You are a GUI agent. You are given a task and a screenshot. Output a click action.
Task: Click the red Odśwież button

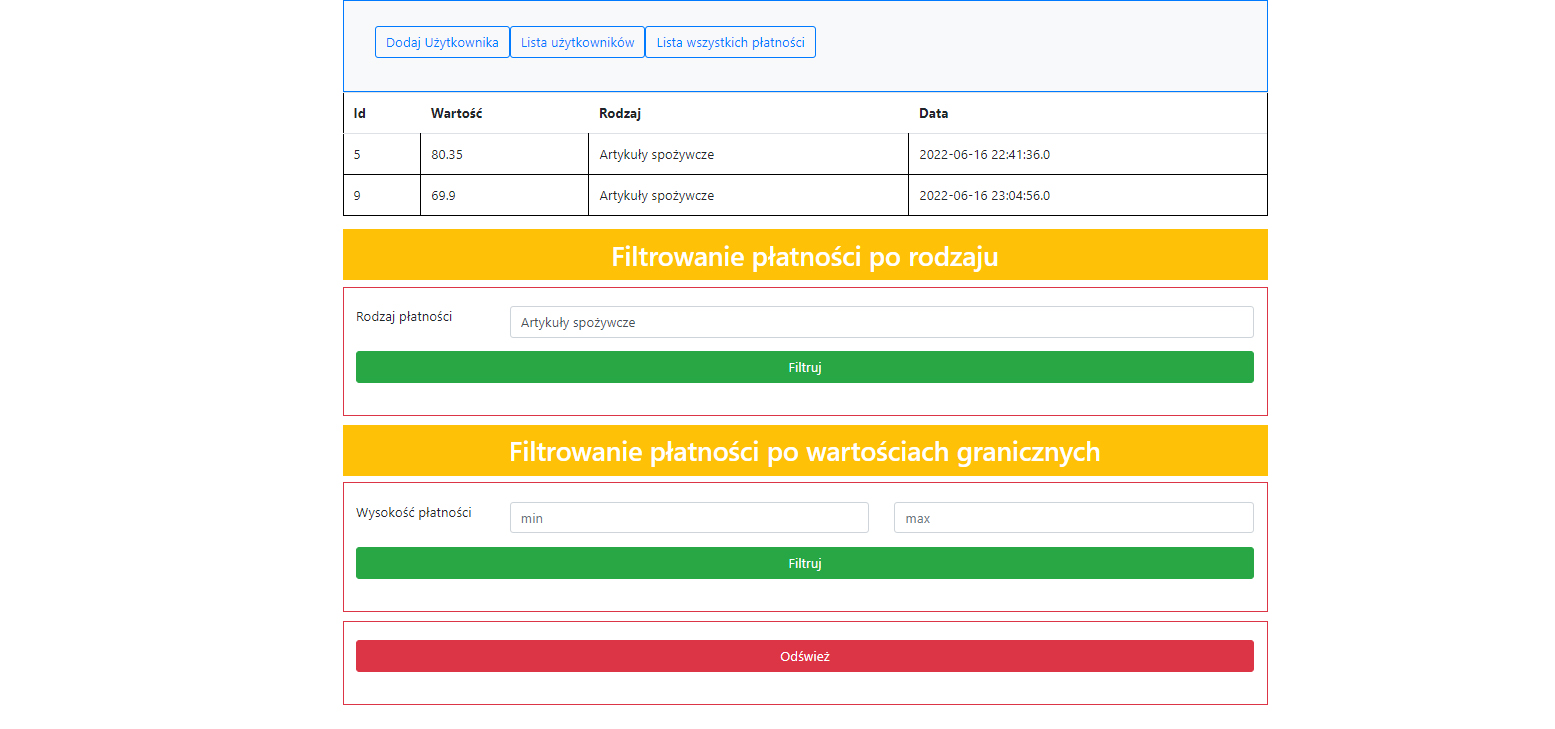(804, 656)
